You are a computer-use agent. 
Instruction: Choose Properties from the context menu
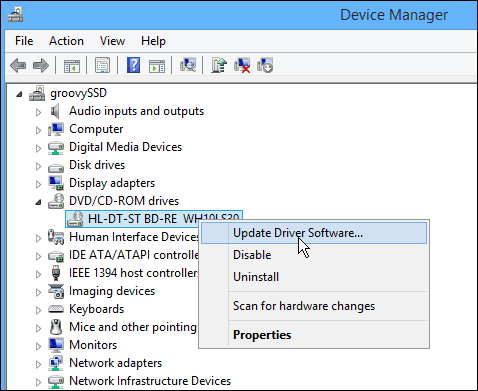pyautogui.click(x=314, y=335)
